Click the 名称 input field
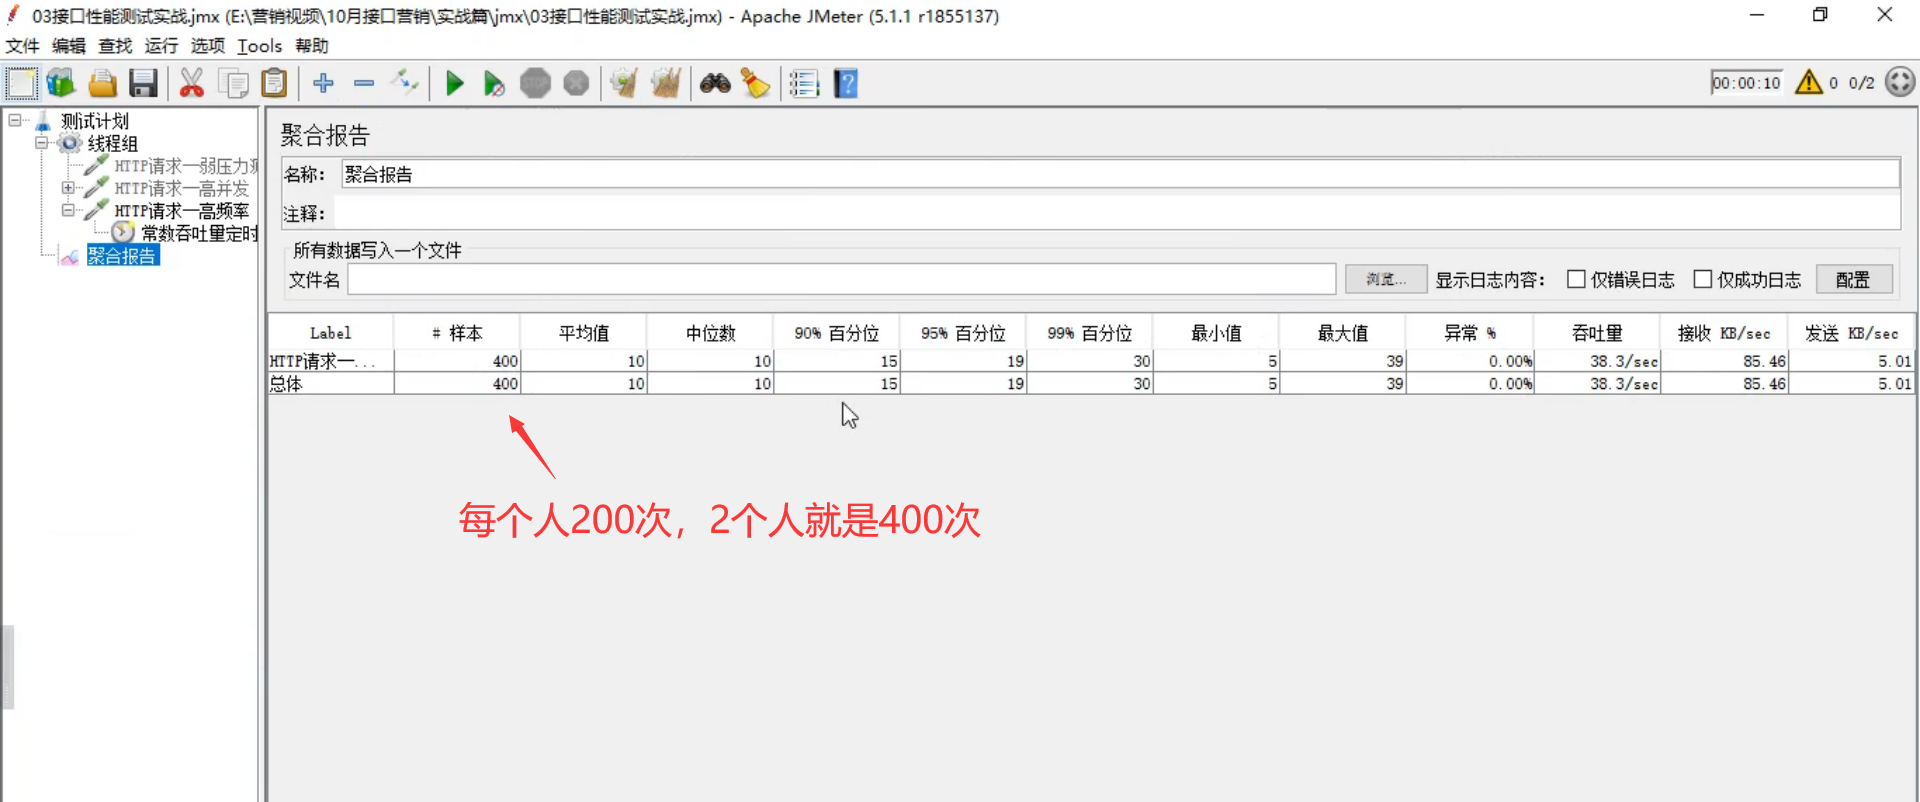The width and height of the screenshot is (1920, 802). tap(1120, 174)
